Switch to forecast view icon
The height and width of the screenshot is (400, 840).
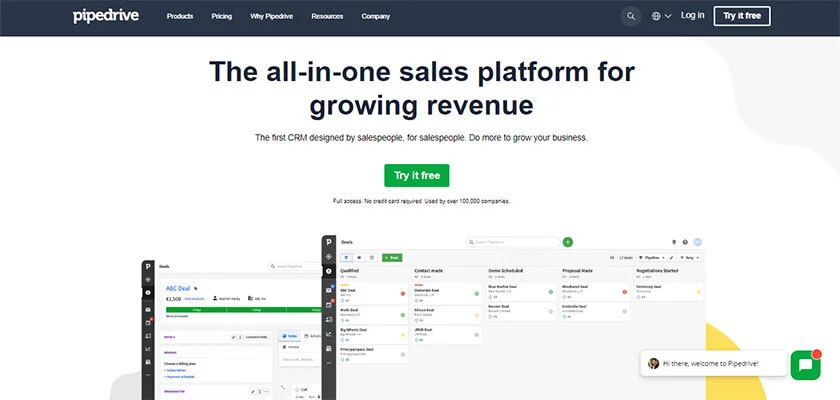(x=371, y=258)
